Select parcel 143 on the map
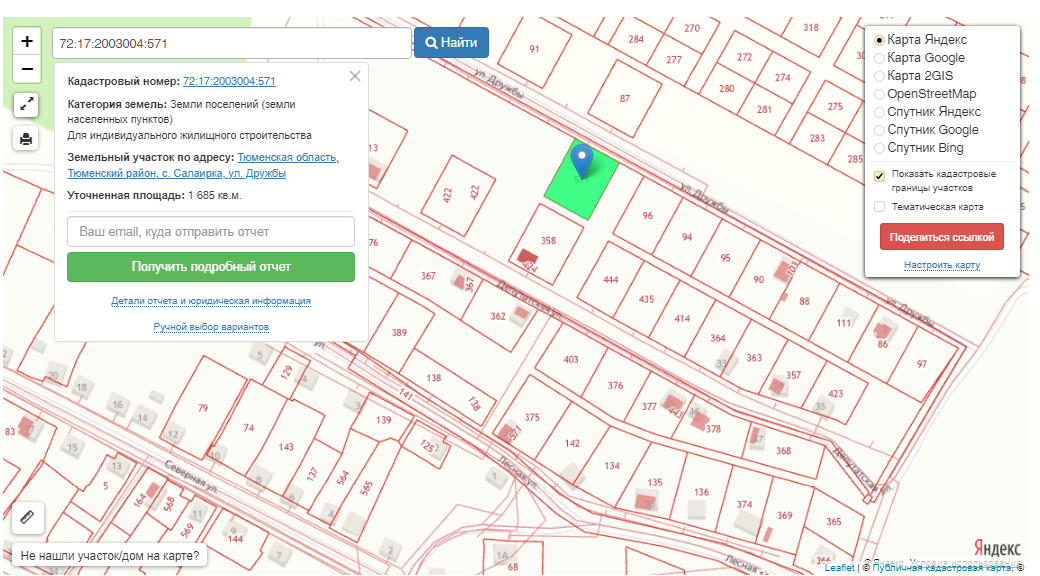 click(x=286, y=447)
